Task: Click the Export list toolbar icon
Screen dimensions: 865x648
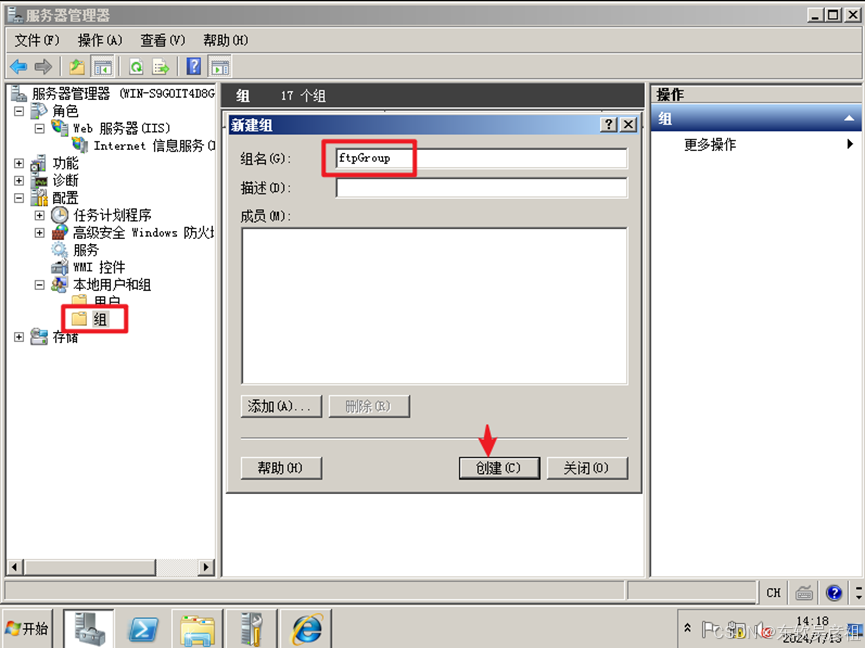Action: pyautogui.click(x=161, y=67)
